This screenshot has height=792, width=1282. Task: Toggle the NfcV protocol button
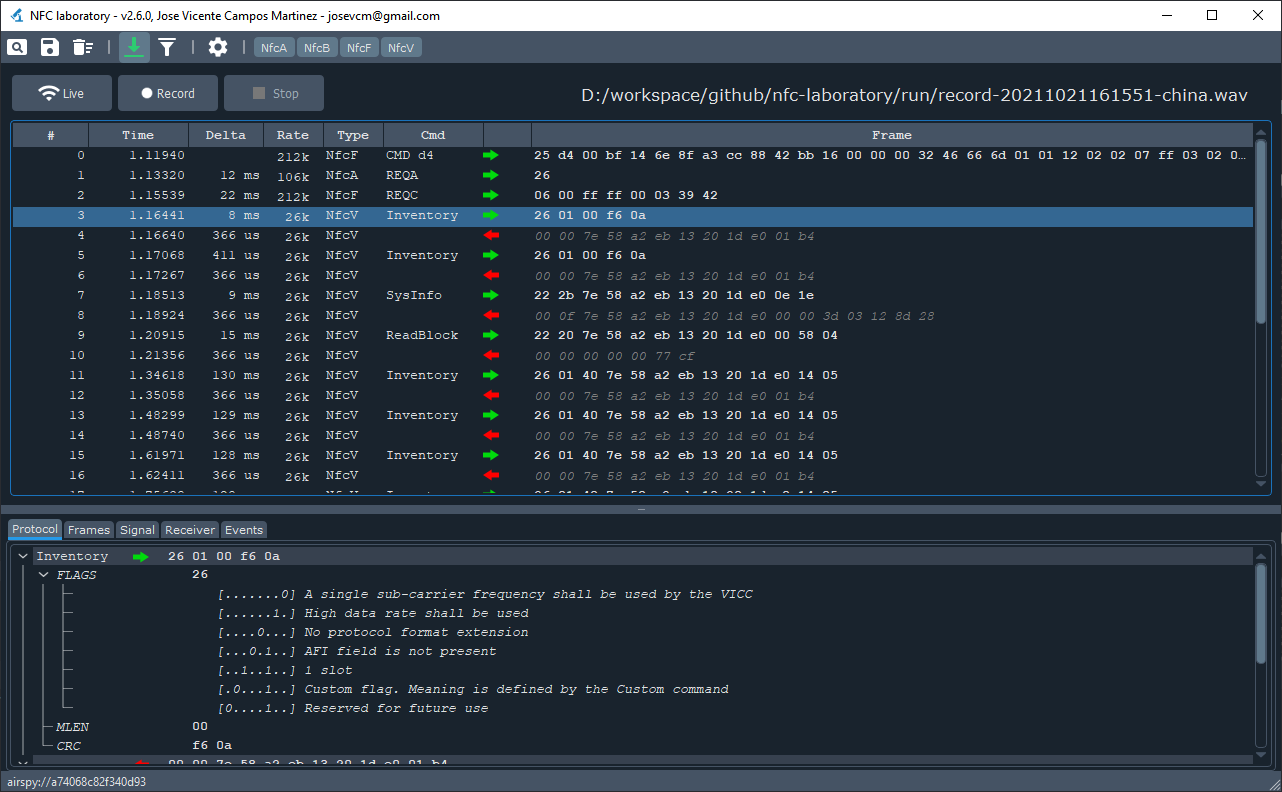[402, 48]
